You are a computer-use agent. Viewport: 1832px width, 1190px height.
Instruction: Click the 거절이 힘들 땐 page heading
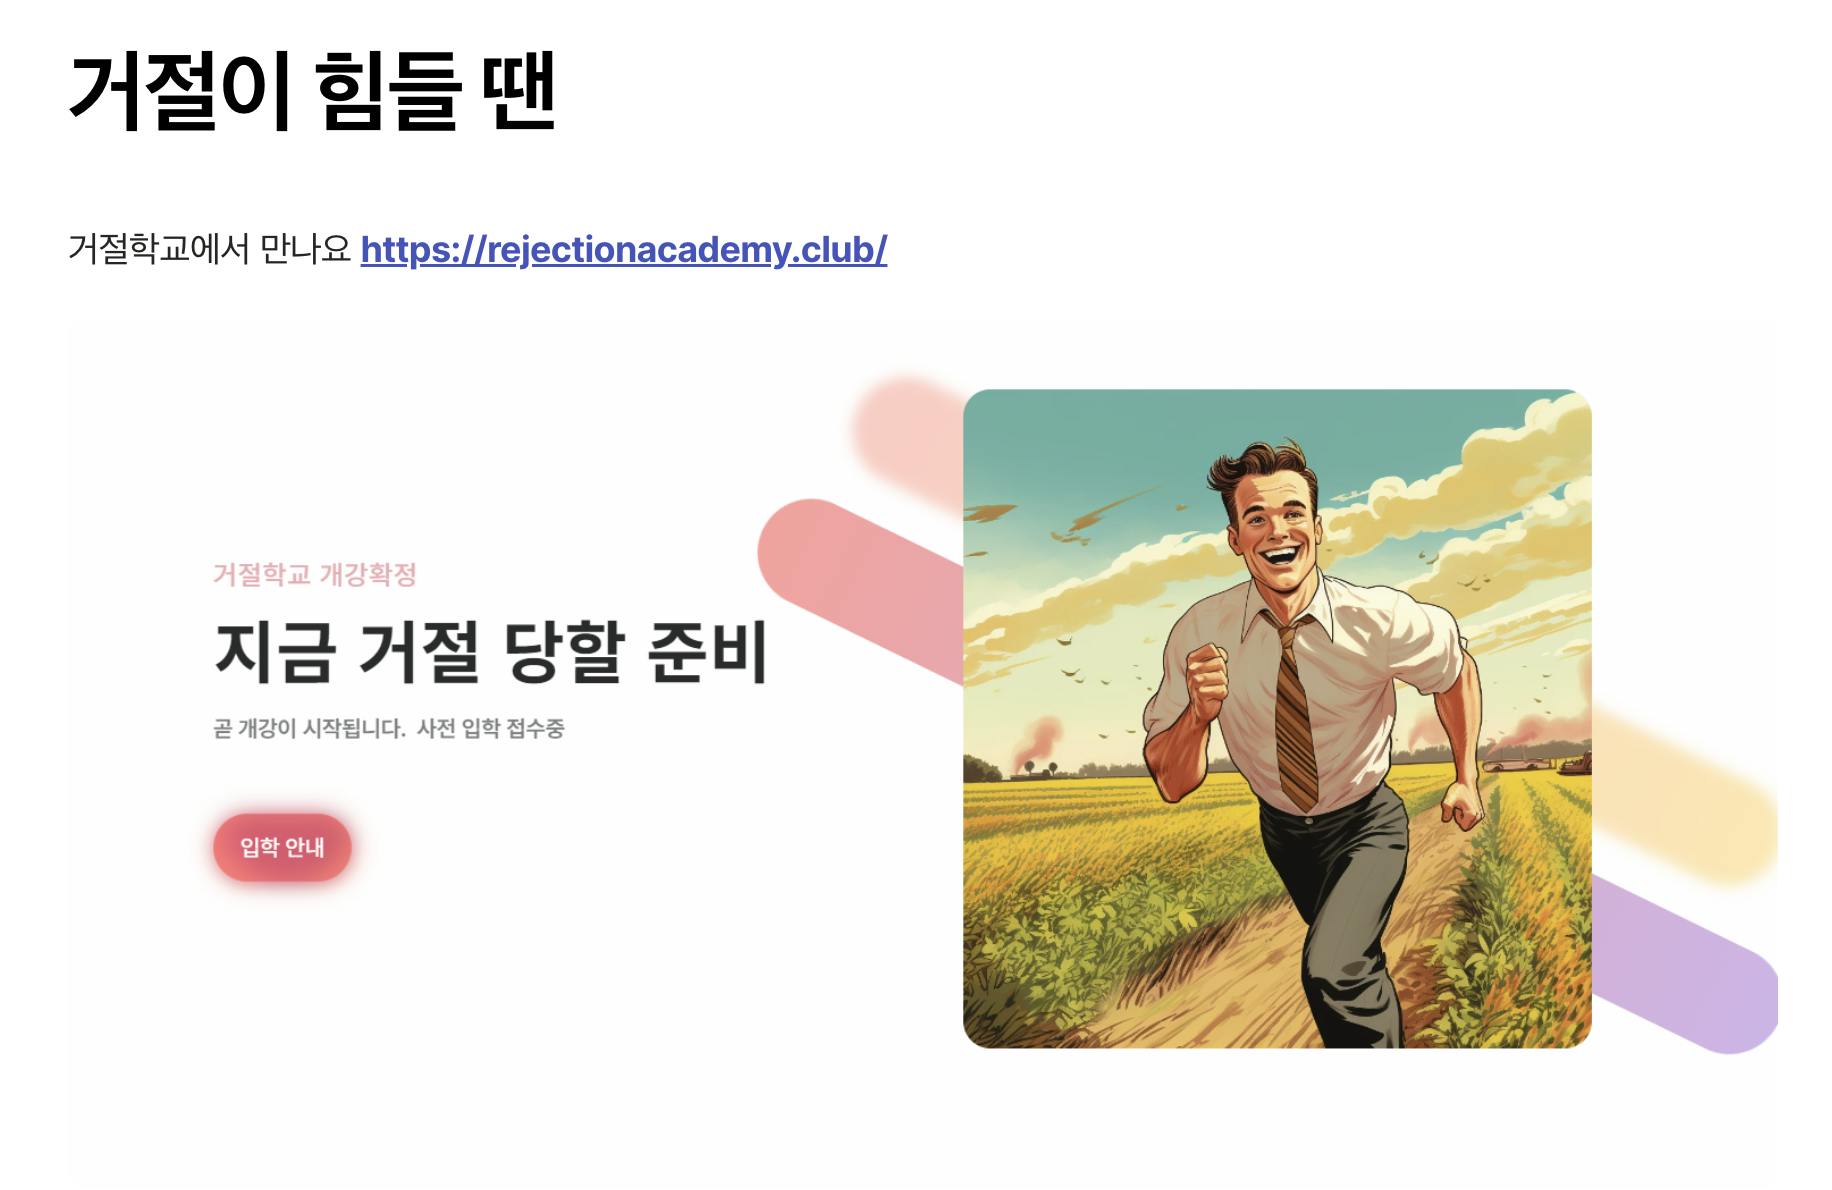pyautogui.click(x=312, y=91)
